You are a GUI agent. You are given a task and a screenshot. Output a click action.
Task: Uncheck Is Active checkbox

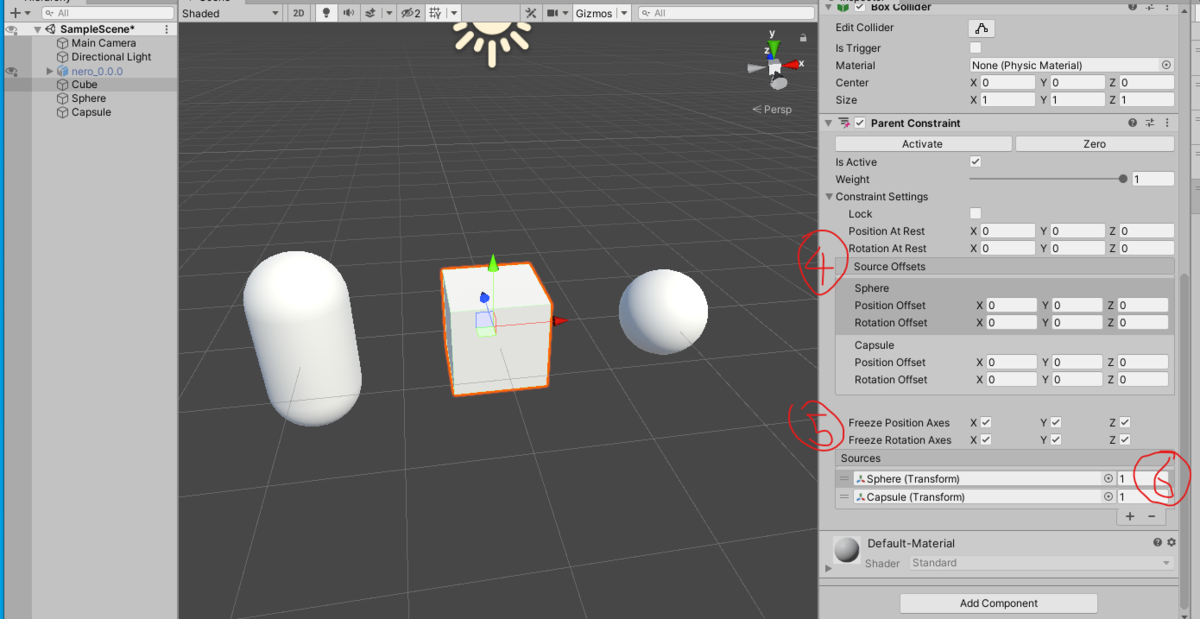coord(976,162)
